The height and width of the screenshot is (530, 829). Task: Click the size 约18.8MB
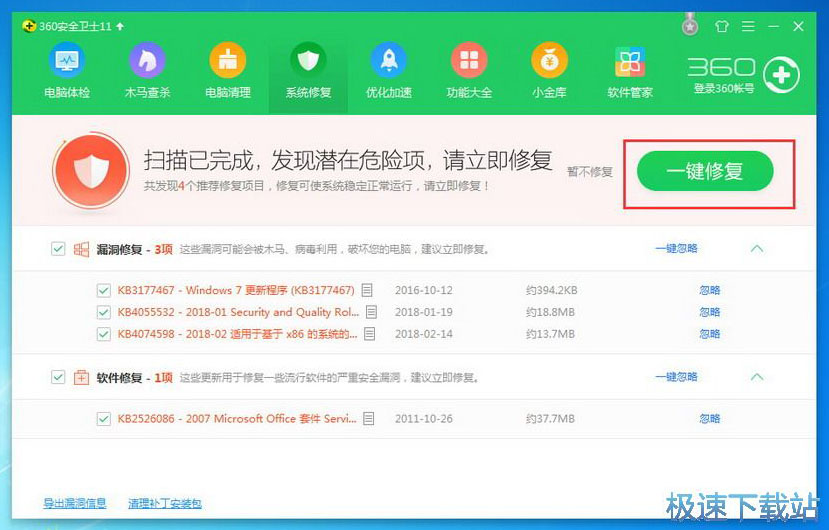(550, 313)
